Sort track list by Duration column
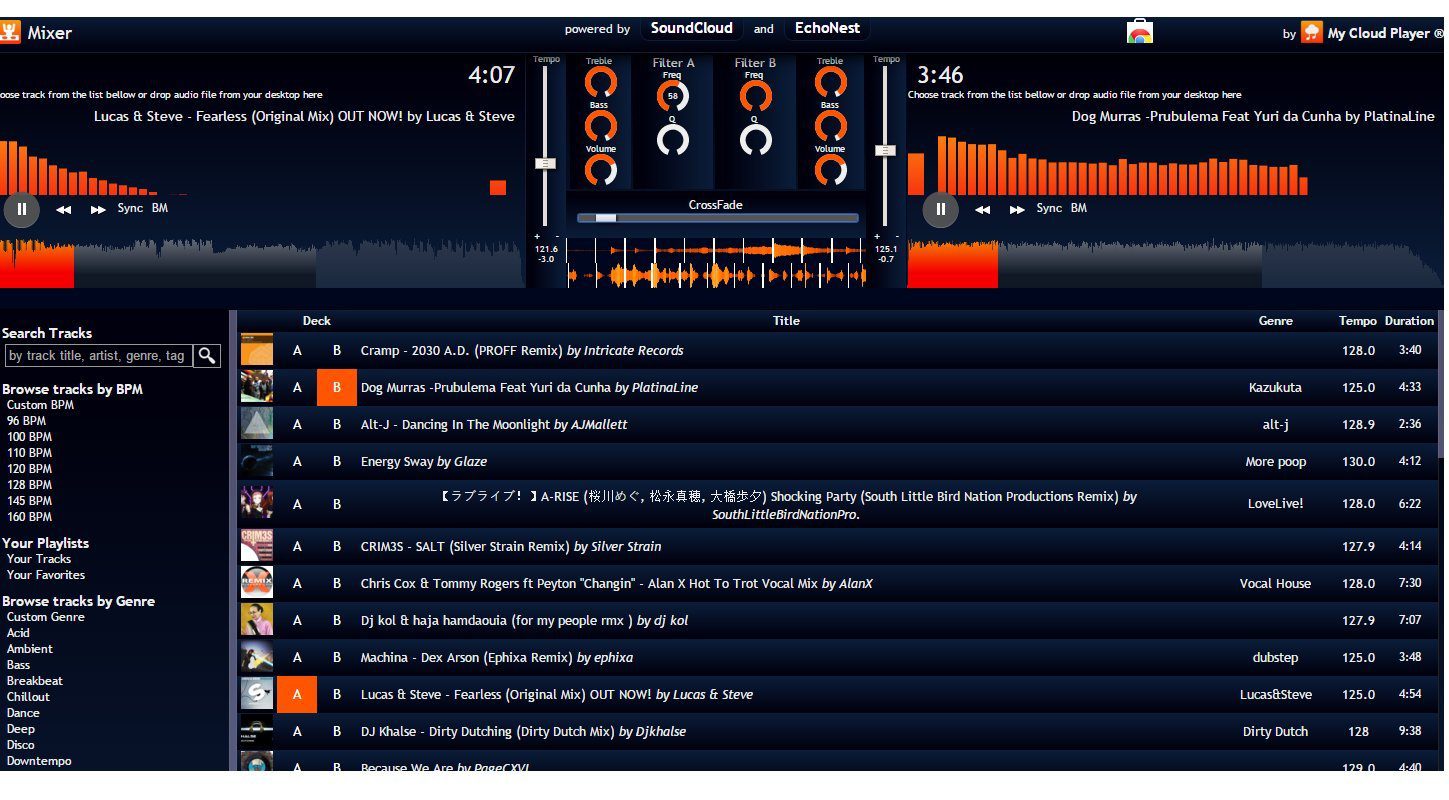1449x800 pixels. 1409,321
